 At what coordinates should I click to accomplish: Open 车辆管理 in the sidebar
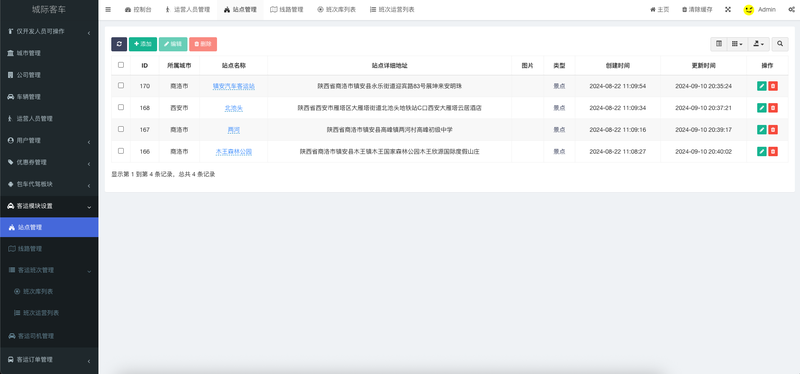point(49,97)
